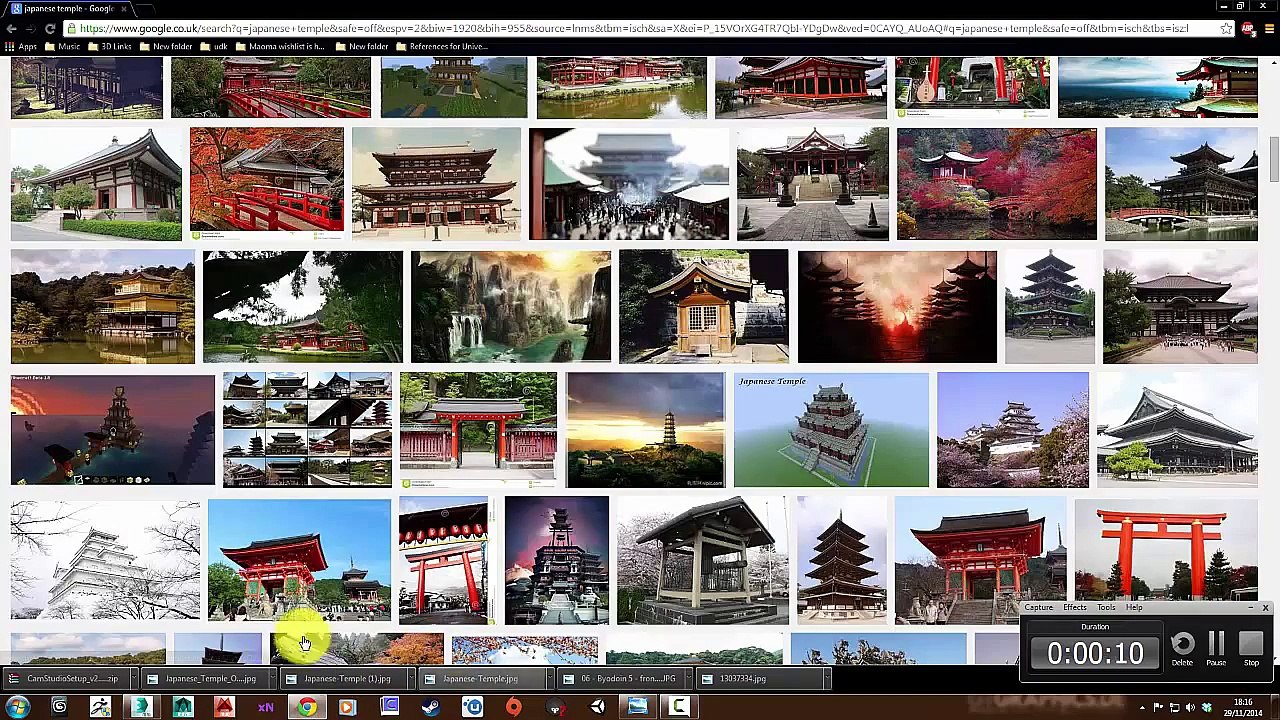Select the japanese temple browser tab
Screen dimensions: 1280x720
(x=68, y=8)
